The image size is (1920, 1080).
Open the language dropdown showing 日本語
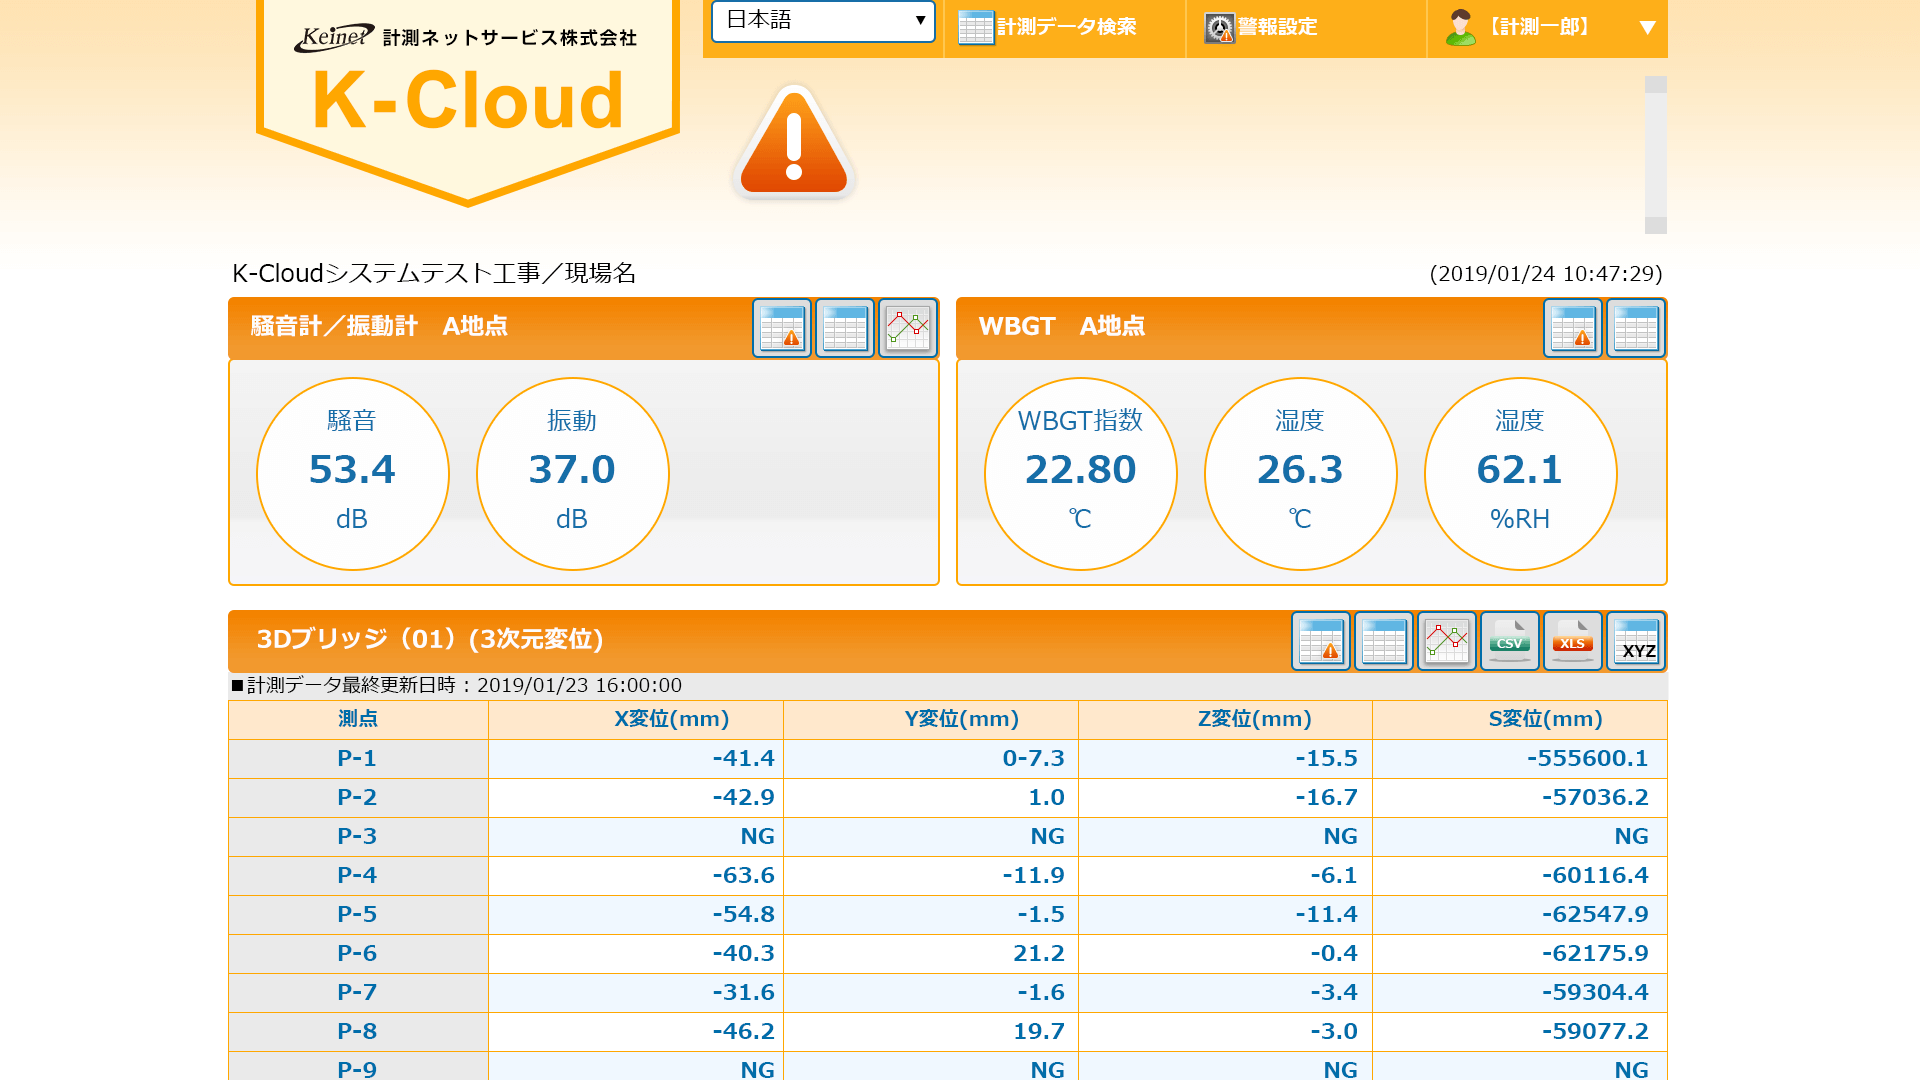823,21
